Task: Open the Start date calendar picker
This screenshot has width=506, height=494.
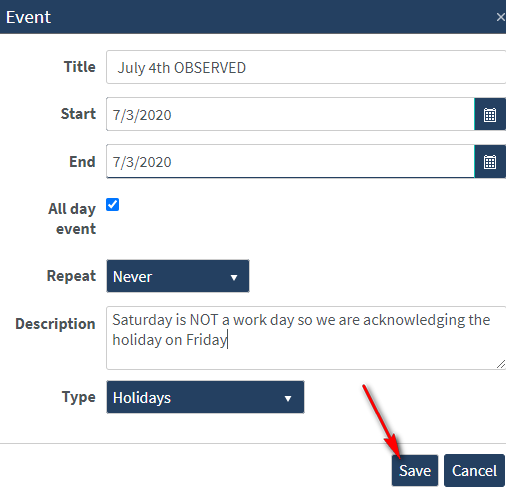Action: [490, 114]
